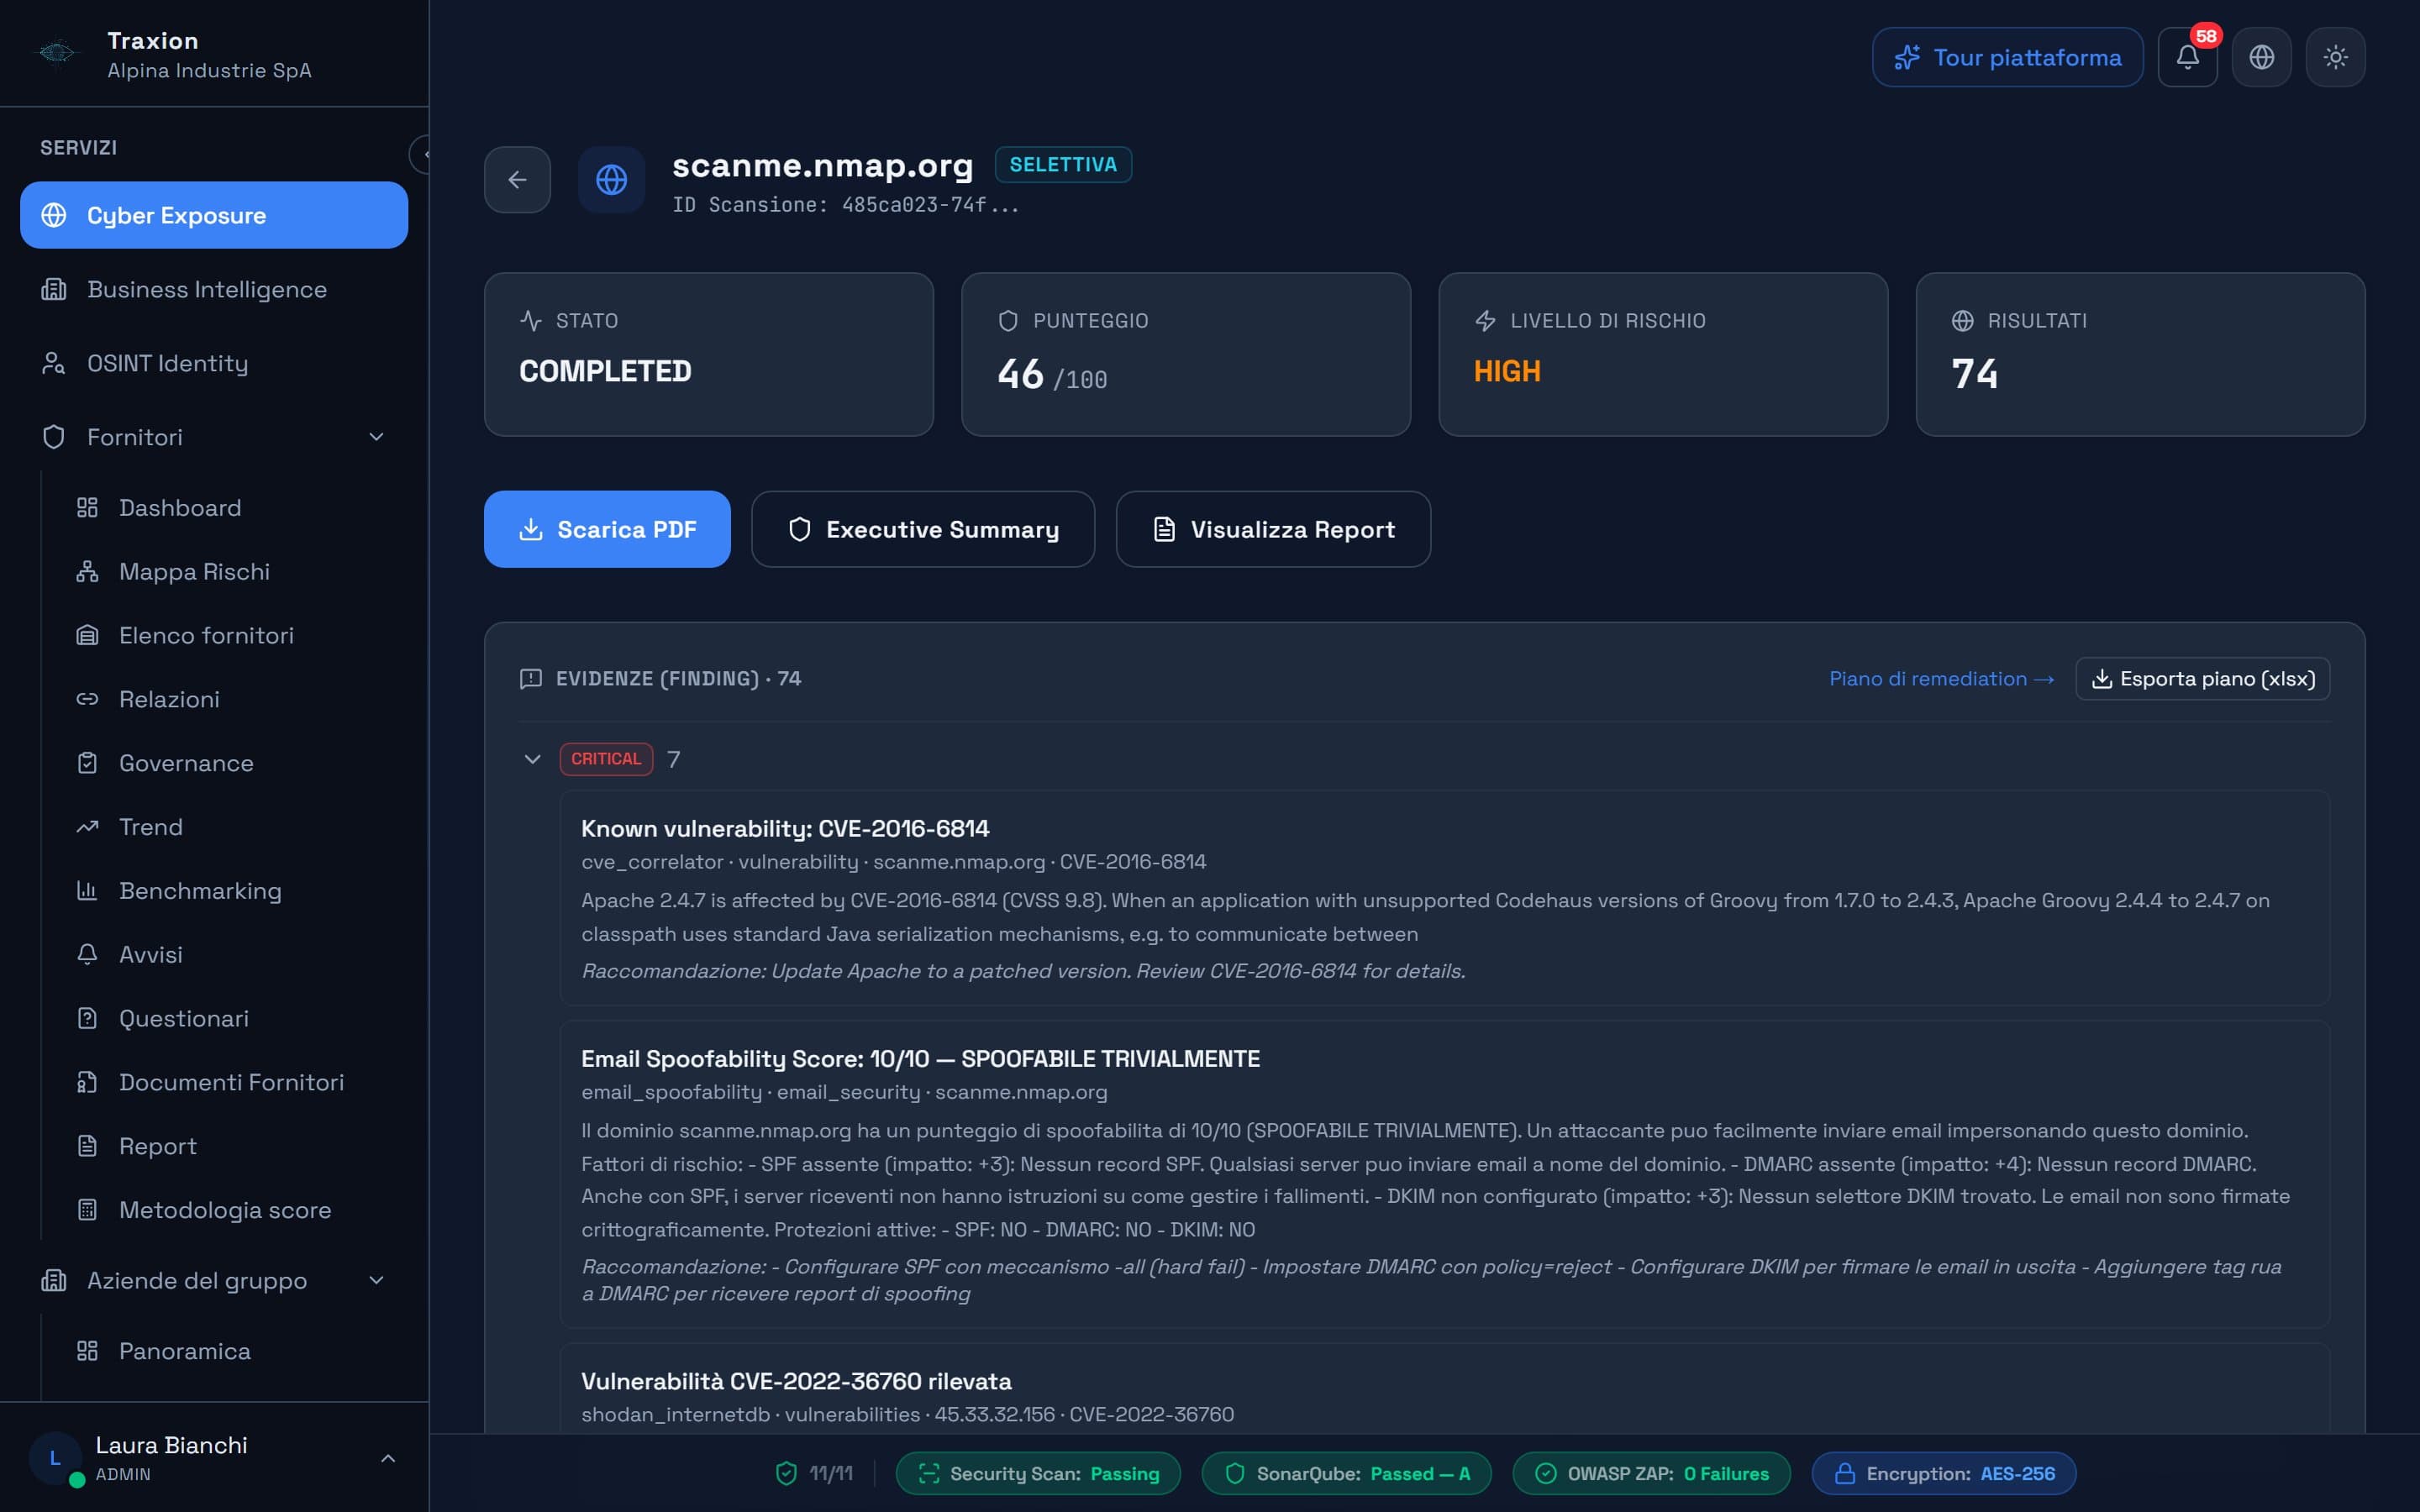Click the Benchmarking bar chart icon
This screenshot has width=2420, height=1512.
pos(87,891)
